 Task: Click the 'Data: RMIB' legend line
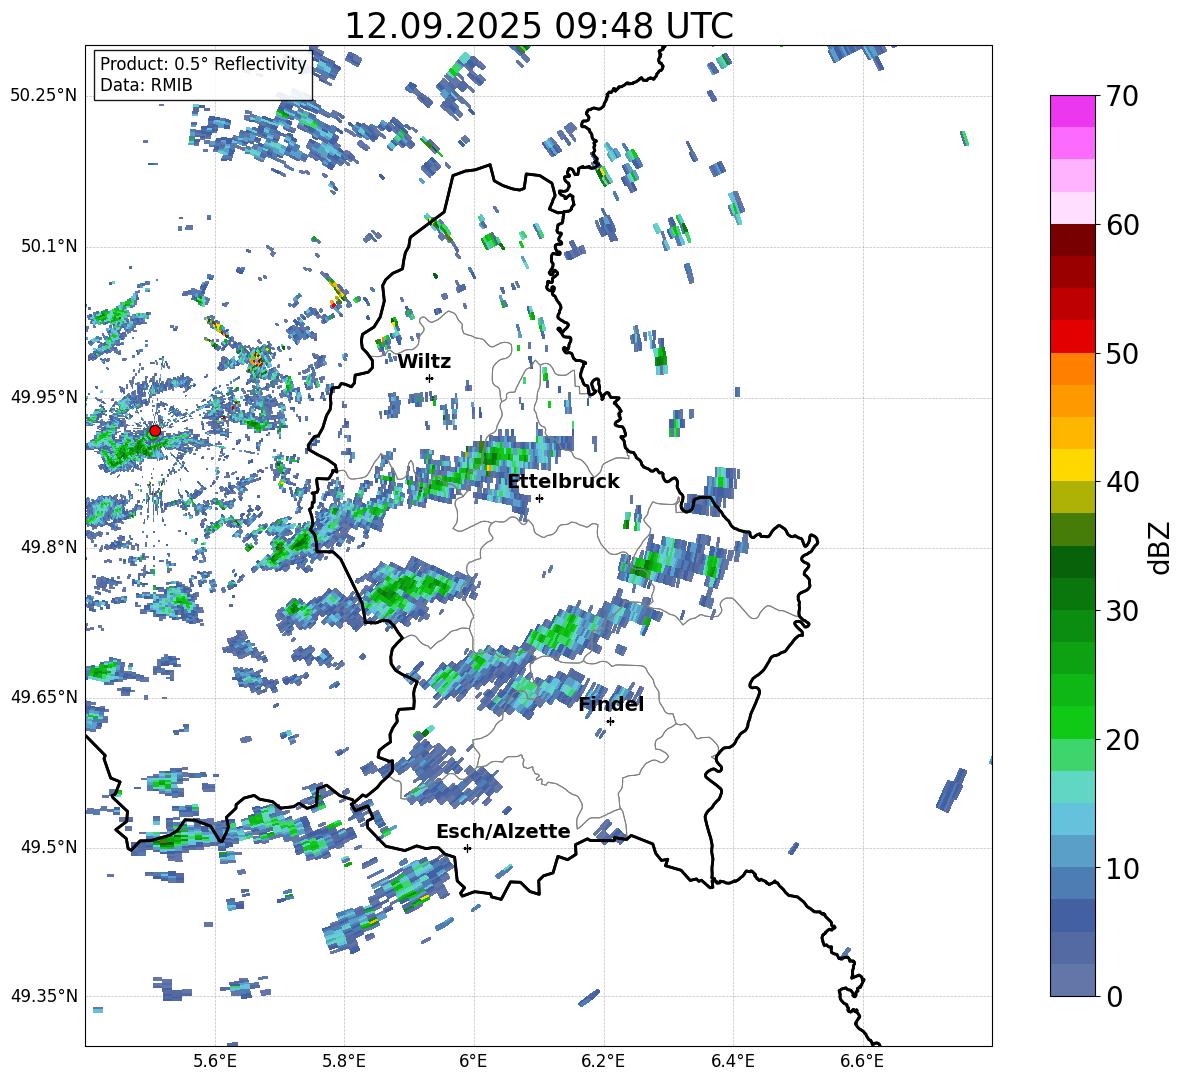[146, 85]
